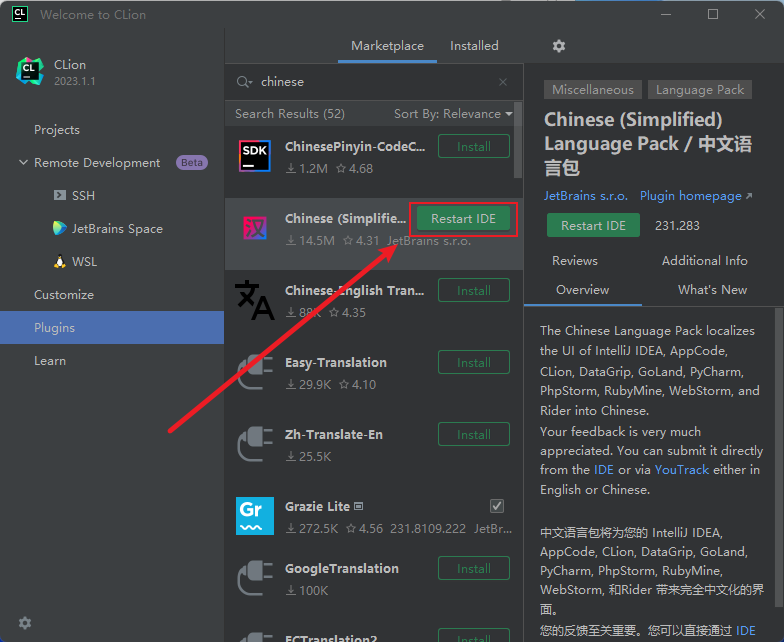
Task: Click Restart IDE in the details panel
Action: [593, 226]
